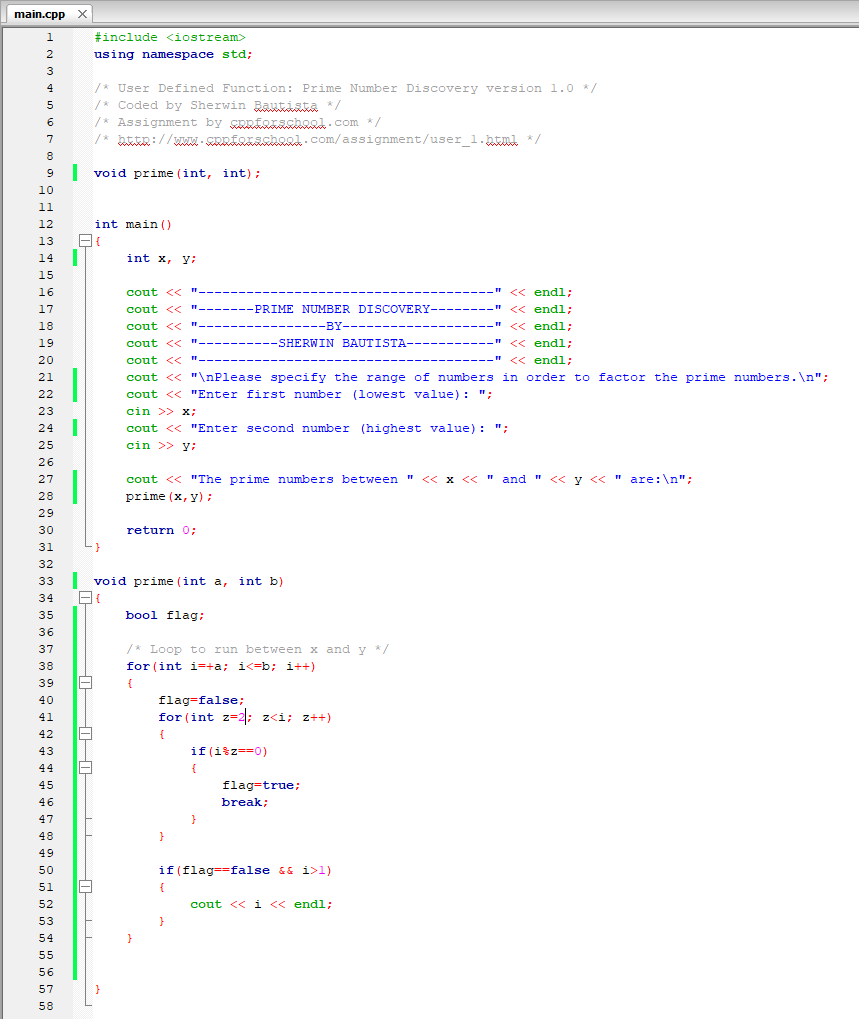Click the 'Coded by Sherwin Bautista' comment

pyautogui.click(x=218, y=105)
